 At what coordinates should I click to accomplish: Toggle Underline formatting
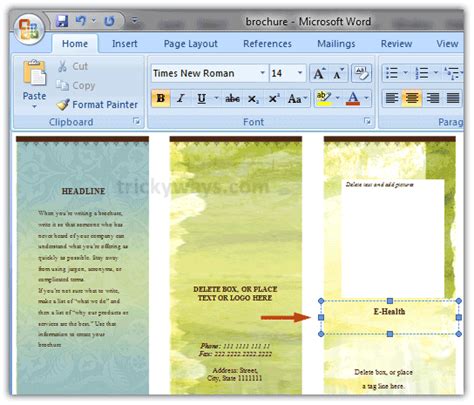click(201, 98)
